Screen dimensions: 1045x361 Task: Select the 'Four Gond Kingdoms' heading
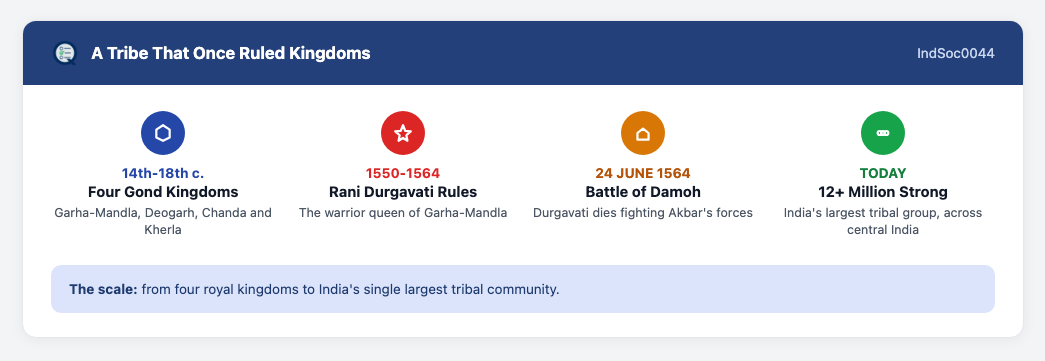[163, 192]
